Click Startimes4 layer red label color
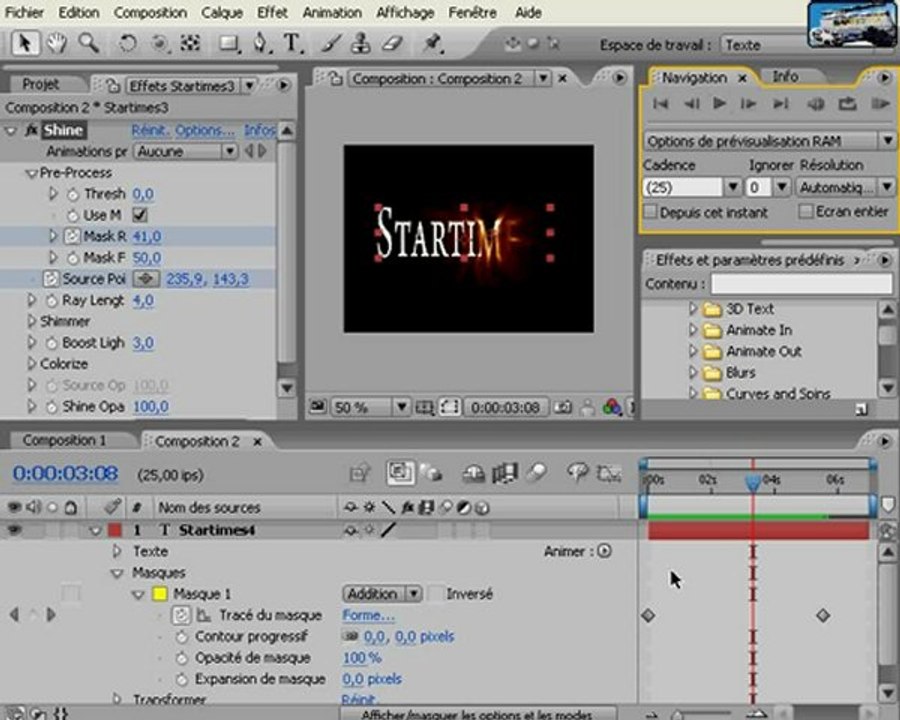900x720 pixels. (115, 529)
